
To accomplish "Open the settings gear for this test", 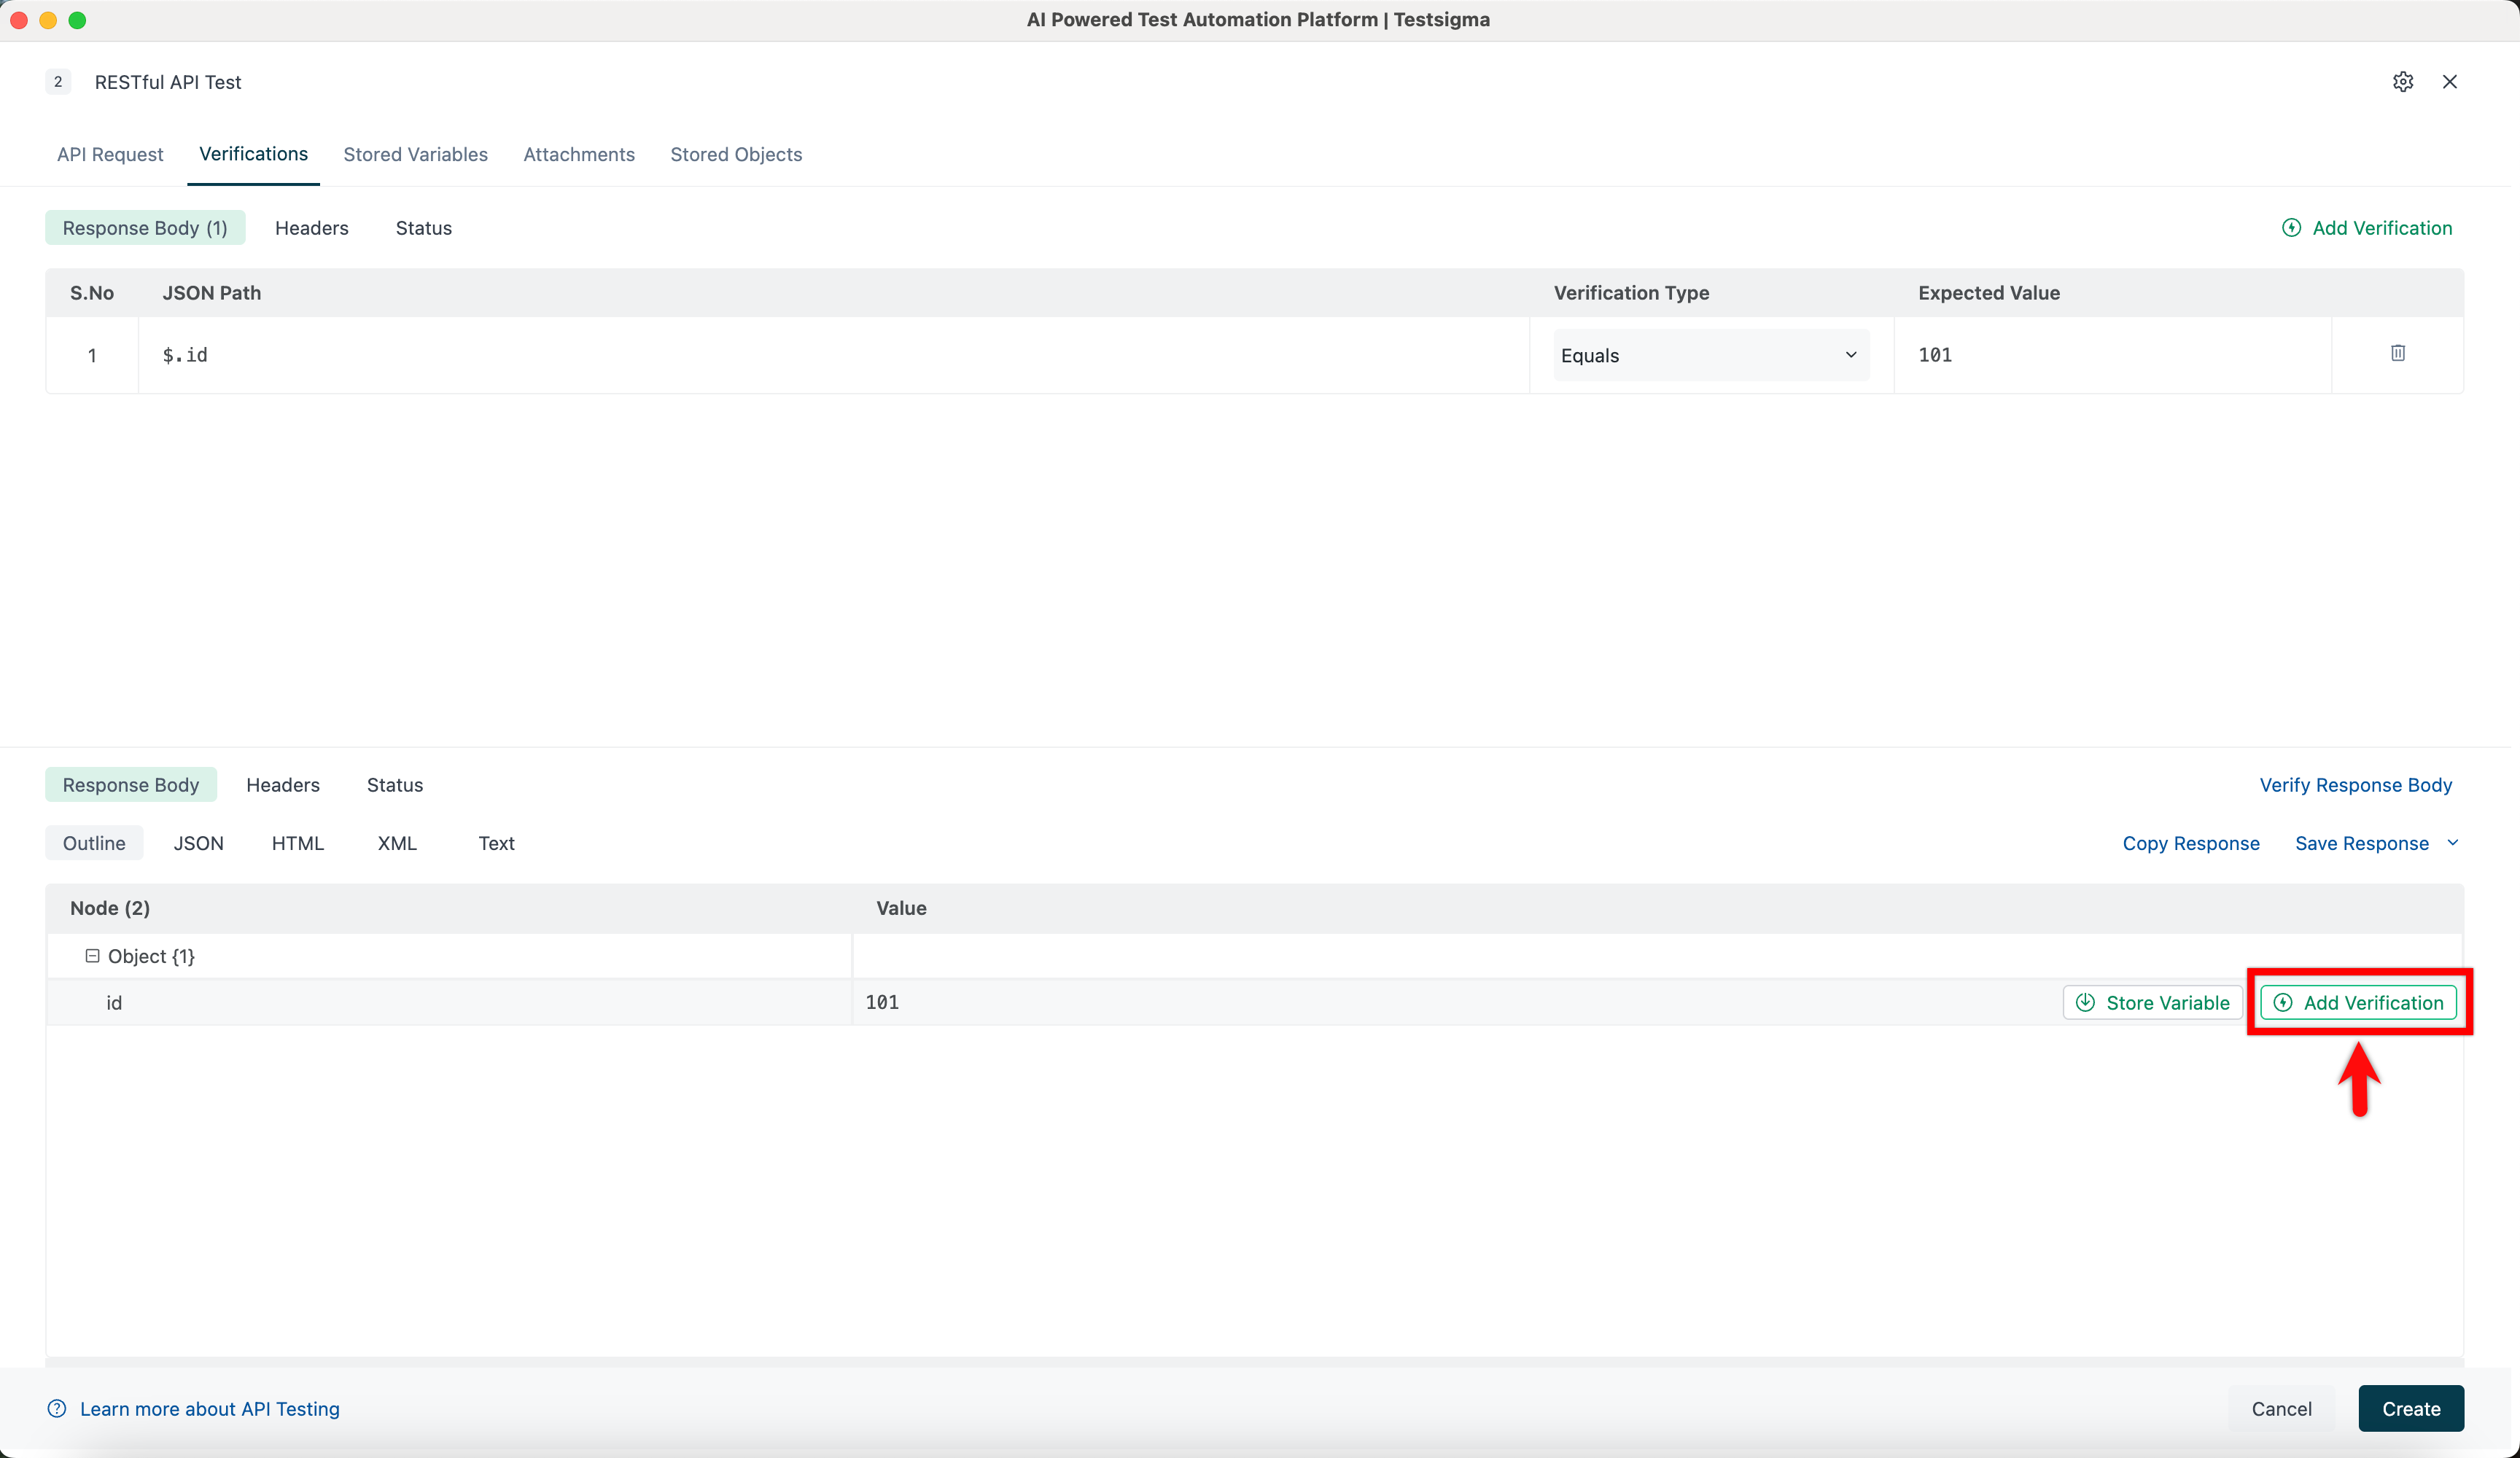I will [2404, 82].
